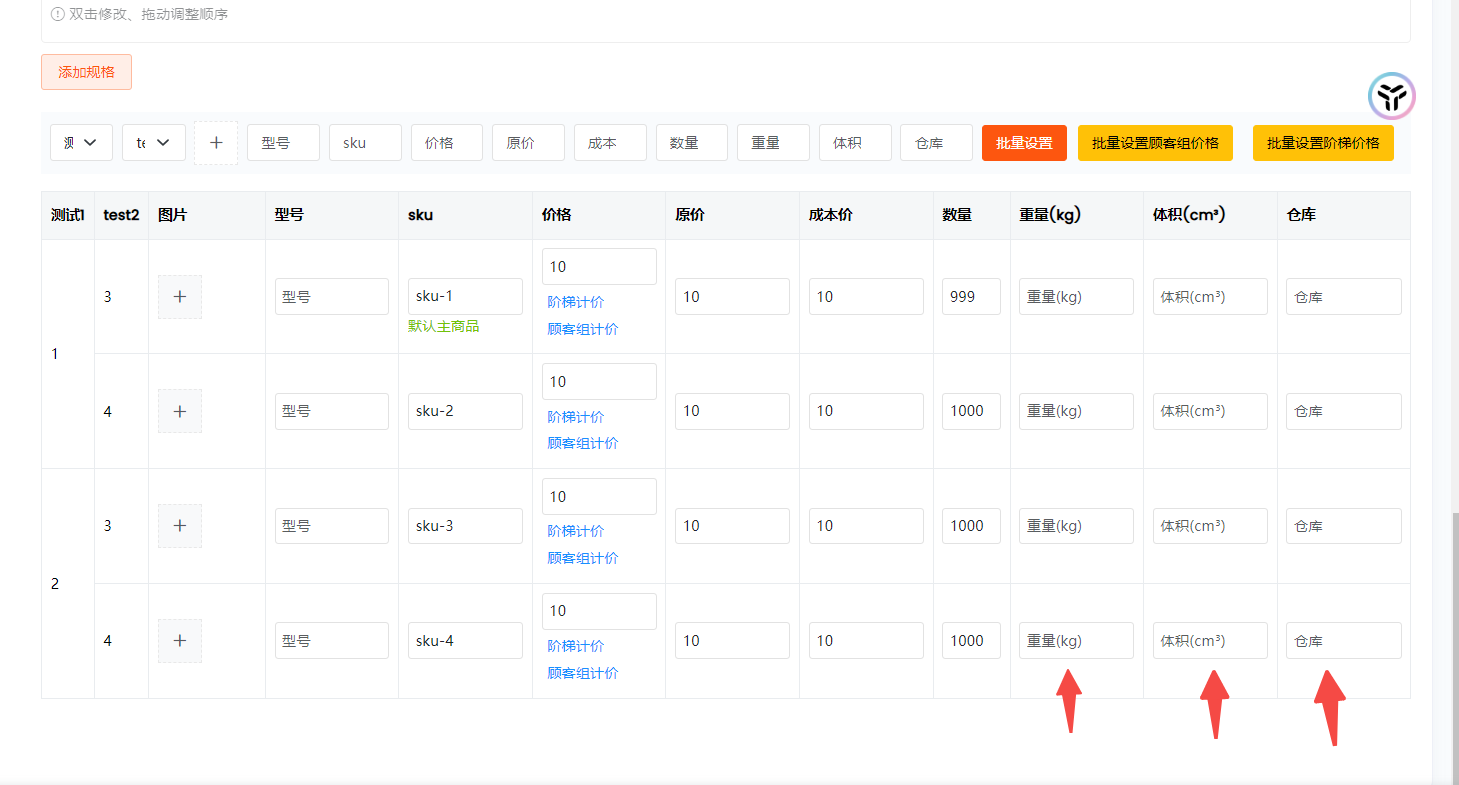Focus the batch sku input field
Image resolution: width=1459 pixels, height=785 pixels.
coord(365,143)
